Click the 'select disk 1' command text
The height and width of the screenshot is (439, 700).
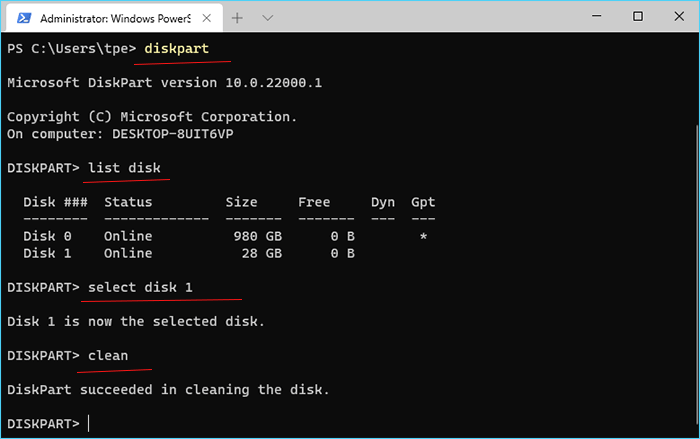click(x=140, y=287)
